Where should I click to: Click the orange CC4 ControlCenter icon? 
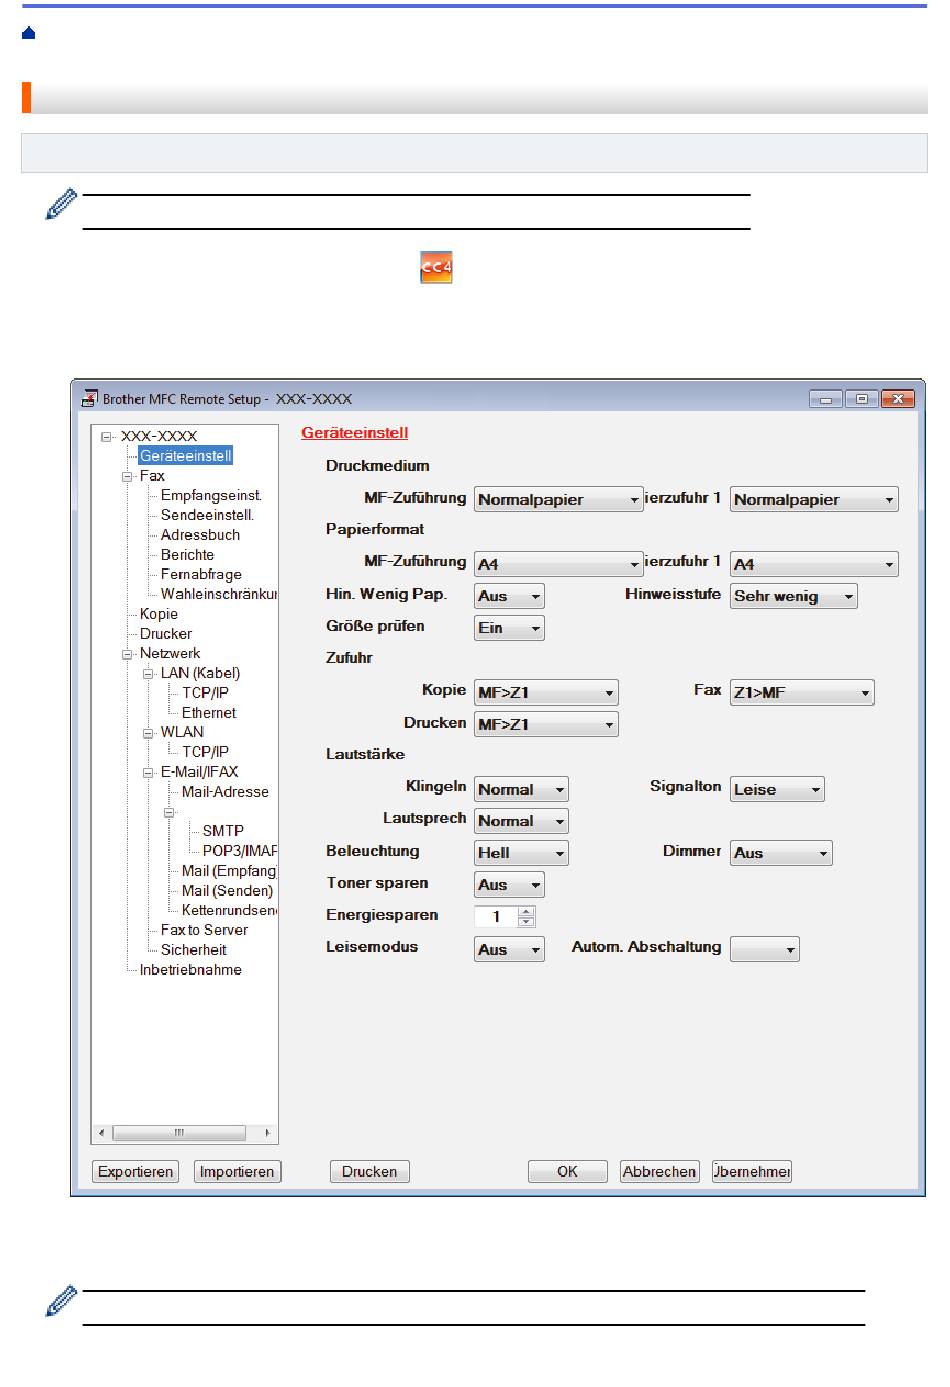pos(436,267)
